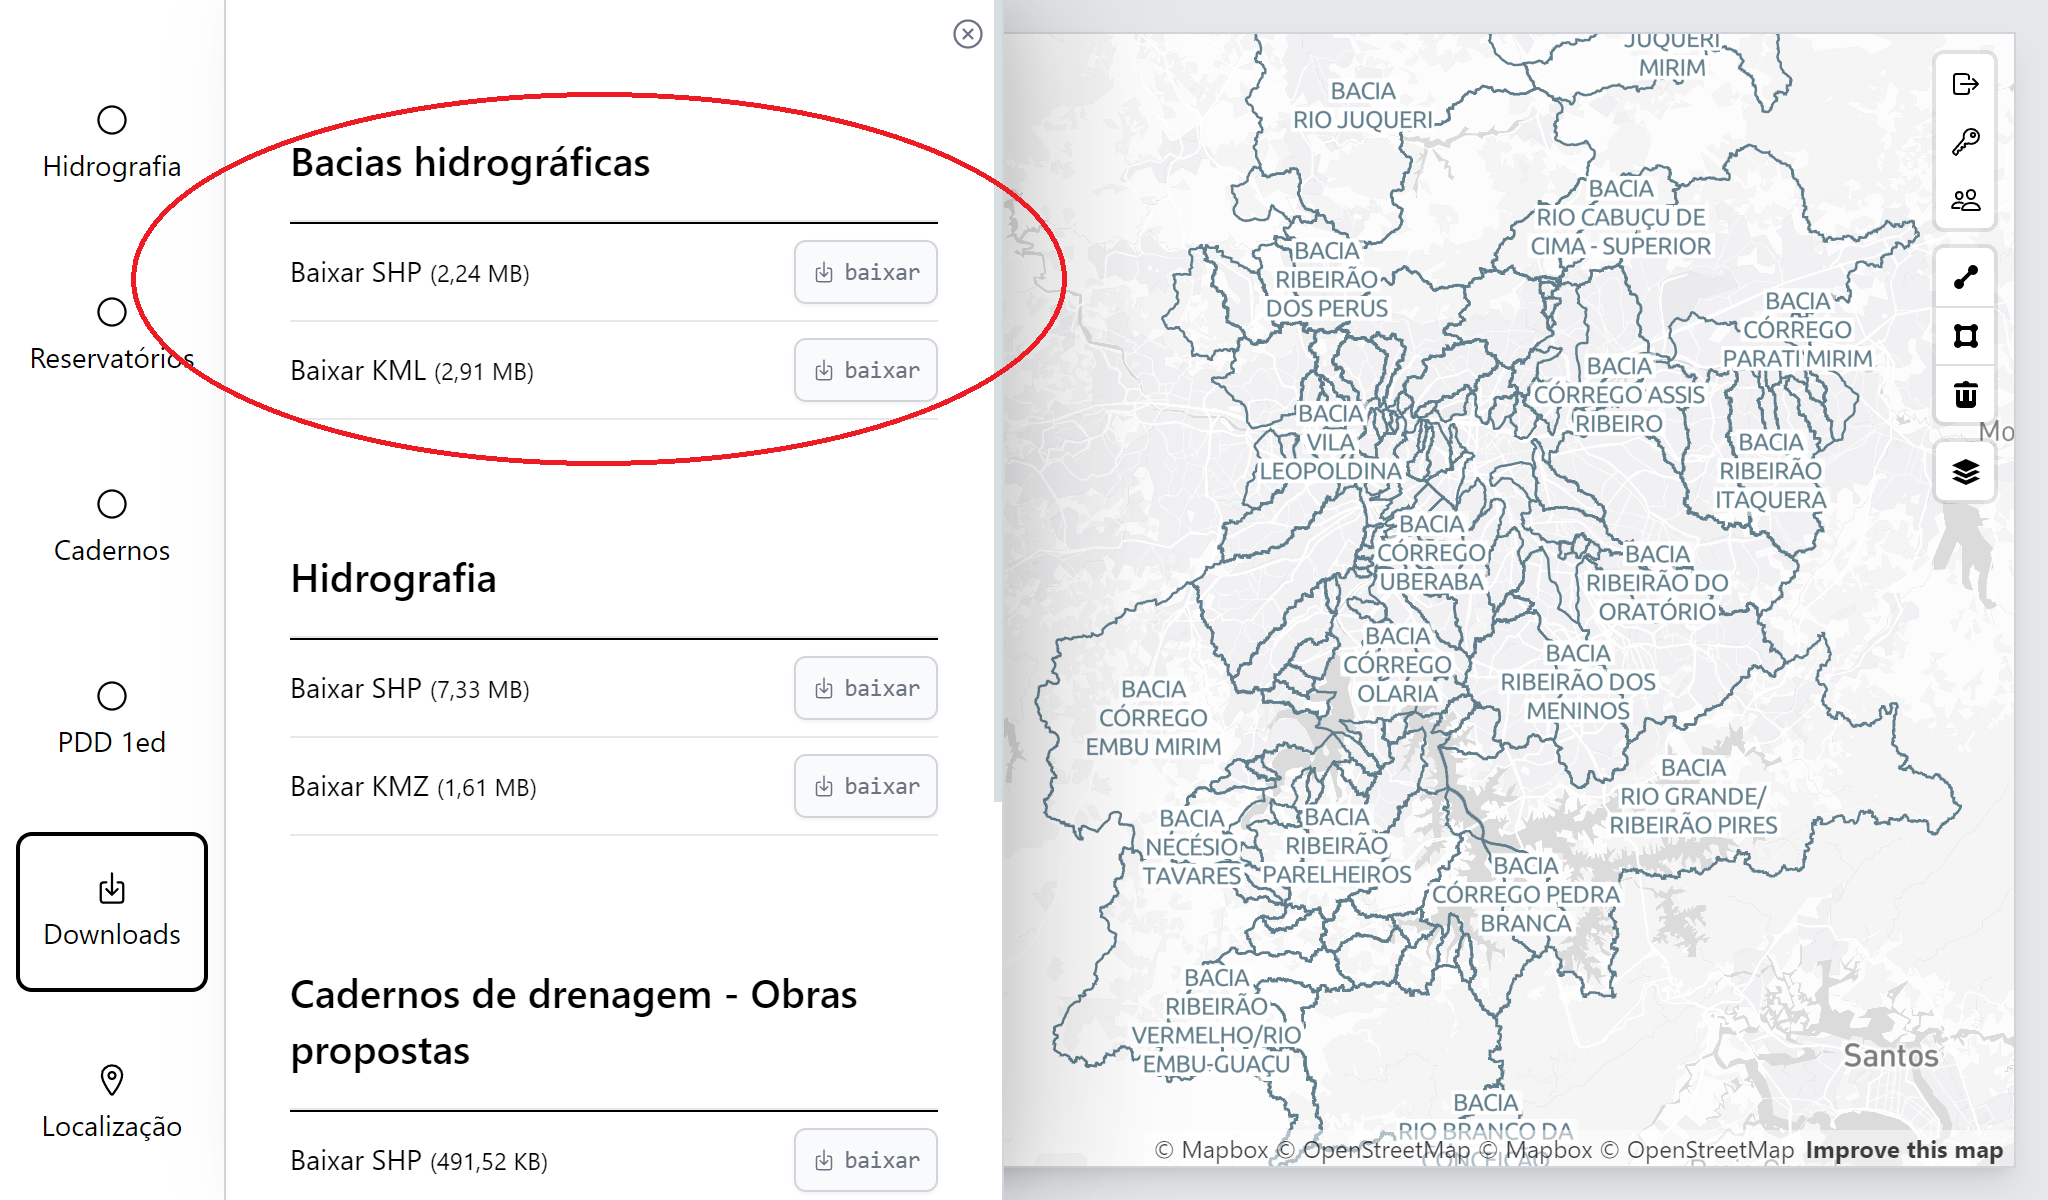Click the download icon in Downloads tile
2048x1200 pixels.
[x=112, y=888]
